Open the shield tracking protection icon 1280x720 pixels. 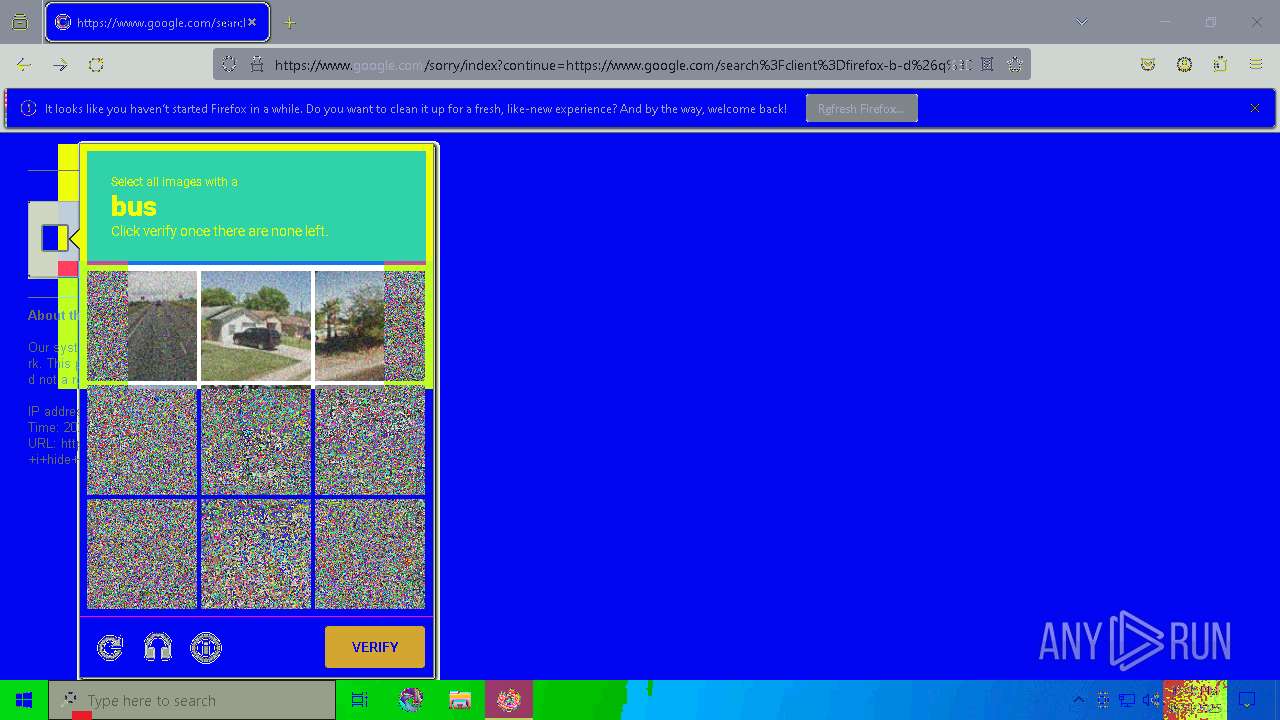click(x=229, y=64)
